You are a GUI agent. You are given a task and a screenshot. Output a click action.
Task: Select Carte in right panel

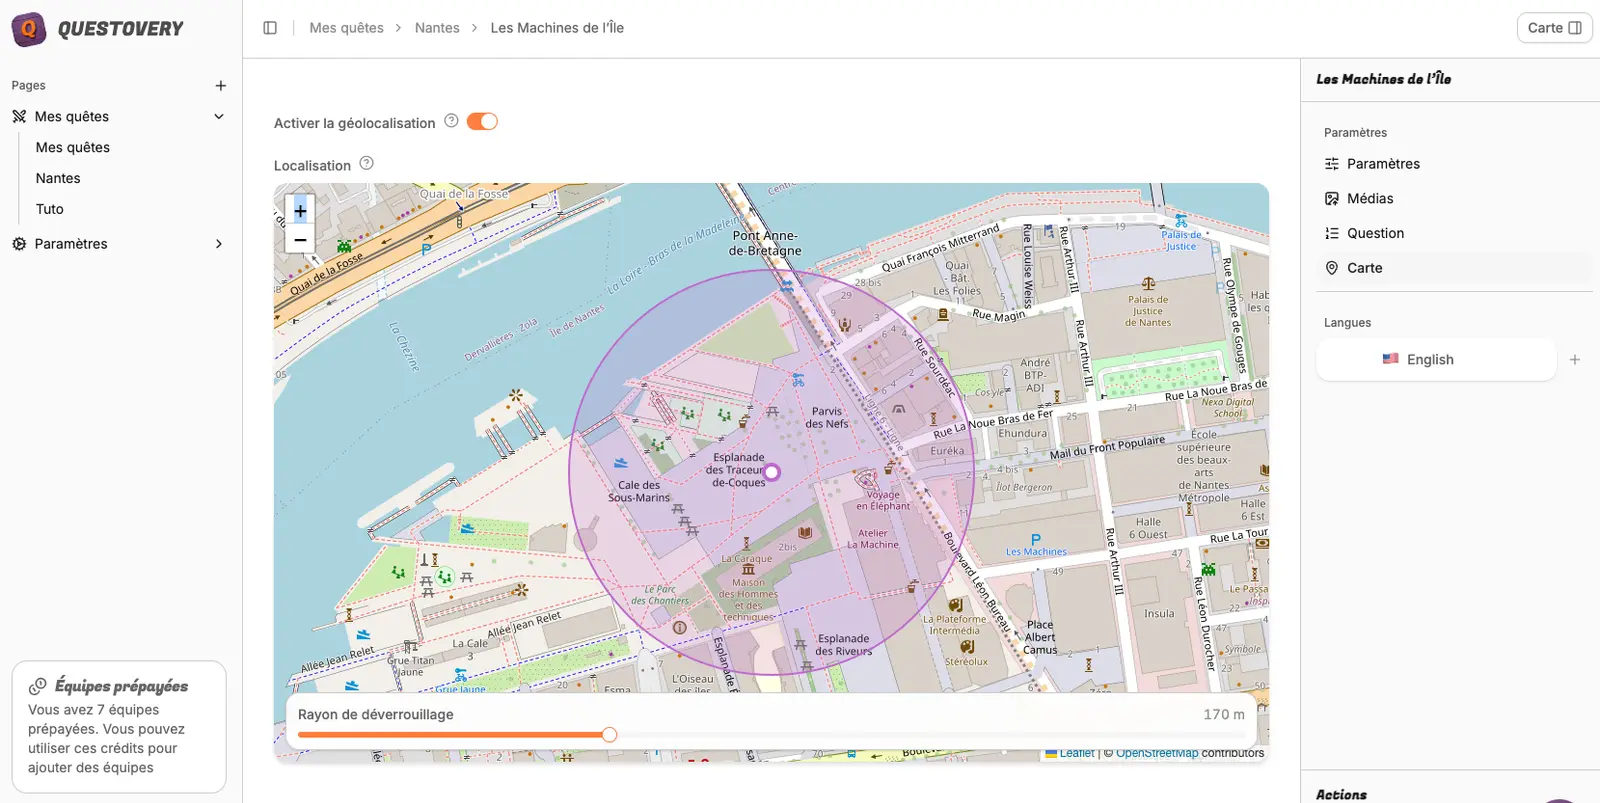pos(1454,268)
